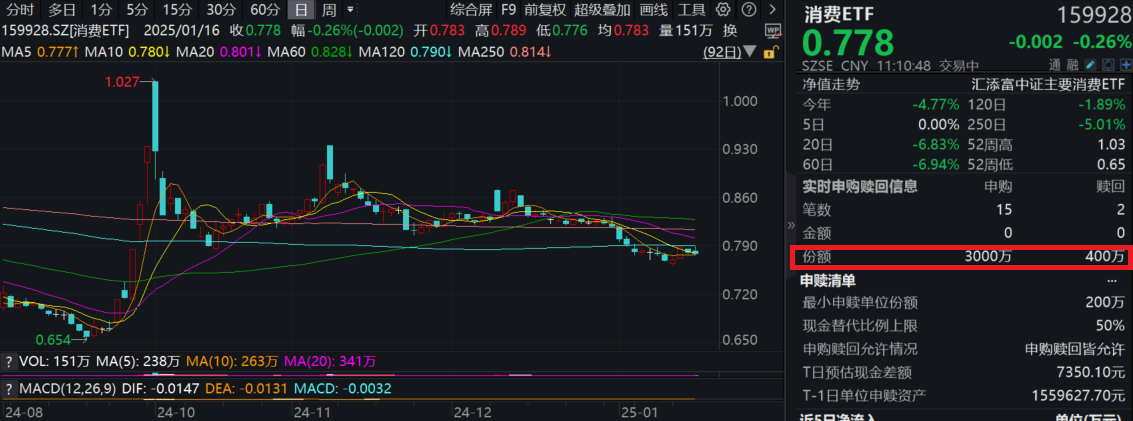Click the 1.027 high price marker
The image size is (1133, 421).
(x=121, y=82)
